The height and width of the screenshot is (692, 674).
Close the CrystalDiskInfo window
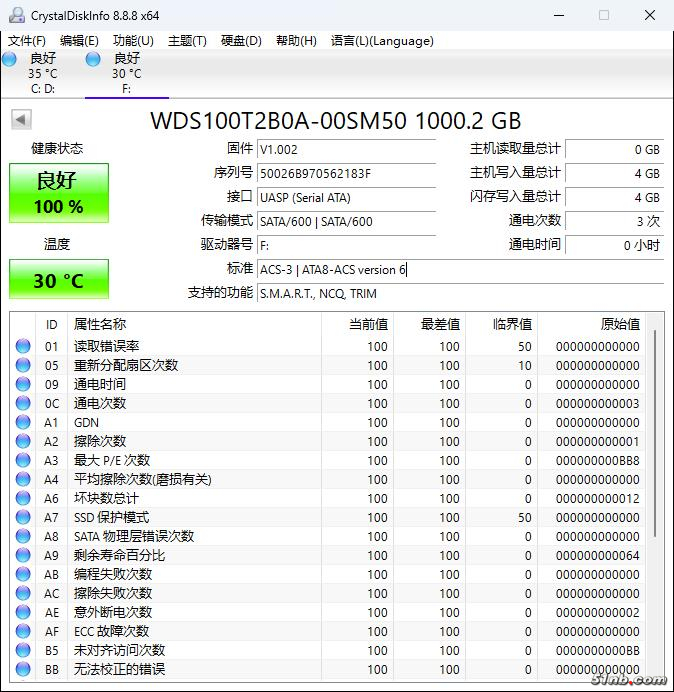point(650,15)
